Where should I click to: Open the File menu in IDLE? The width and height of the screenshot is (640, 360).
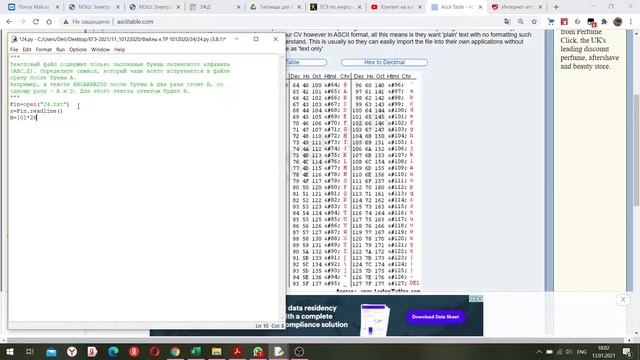point(14,49)
